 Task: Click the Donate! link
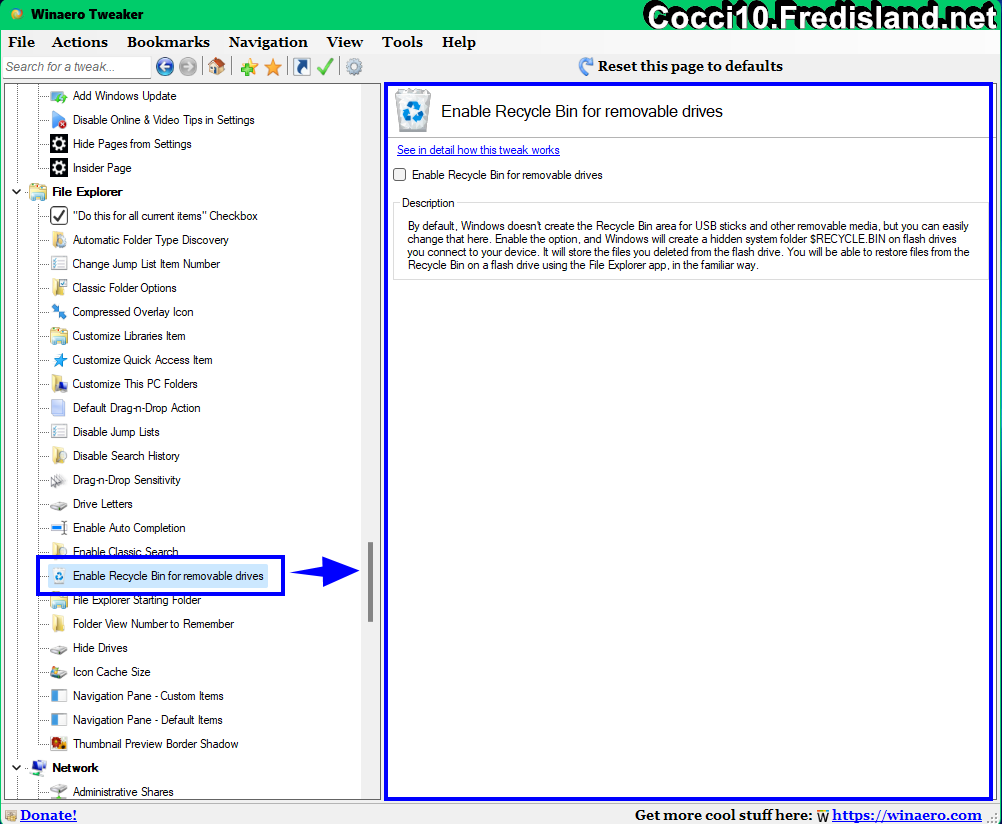click(49, 815)
